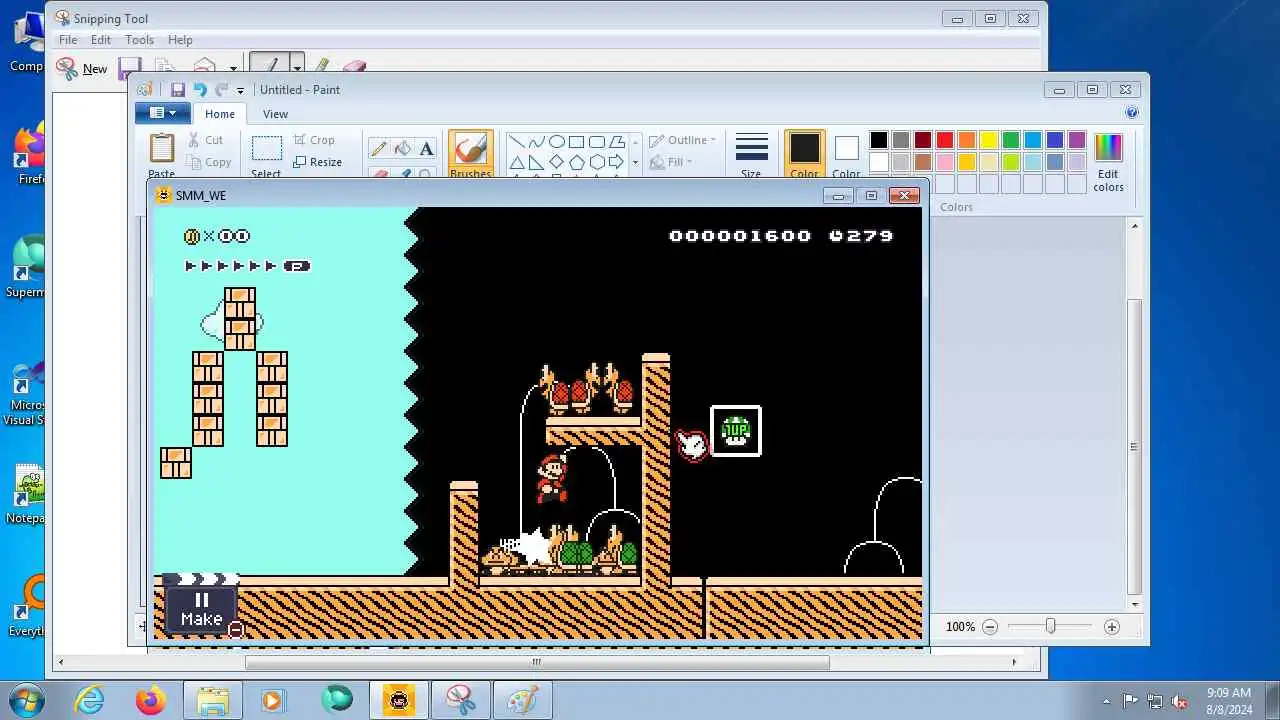Switch to the View tab in Paint
The image size is (1280, 720).
click(x=275, y=114)
